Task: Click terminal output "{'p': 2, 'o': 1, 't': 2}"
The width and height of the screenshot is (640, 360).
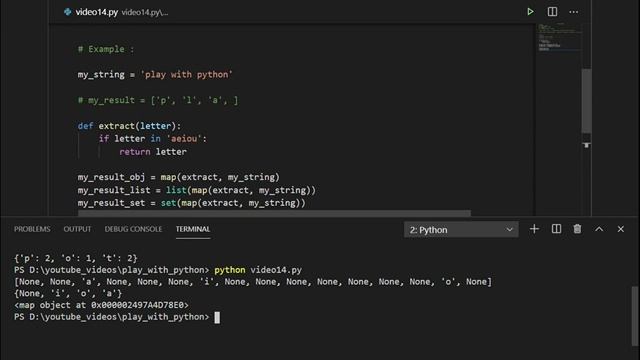Action: tap(76, 258)
